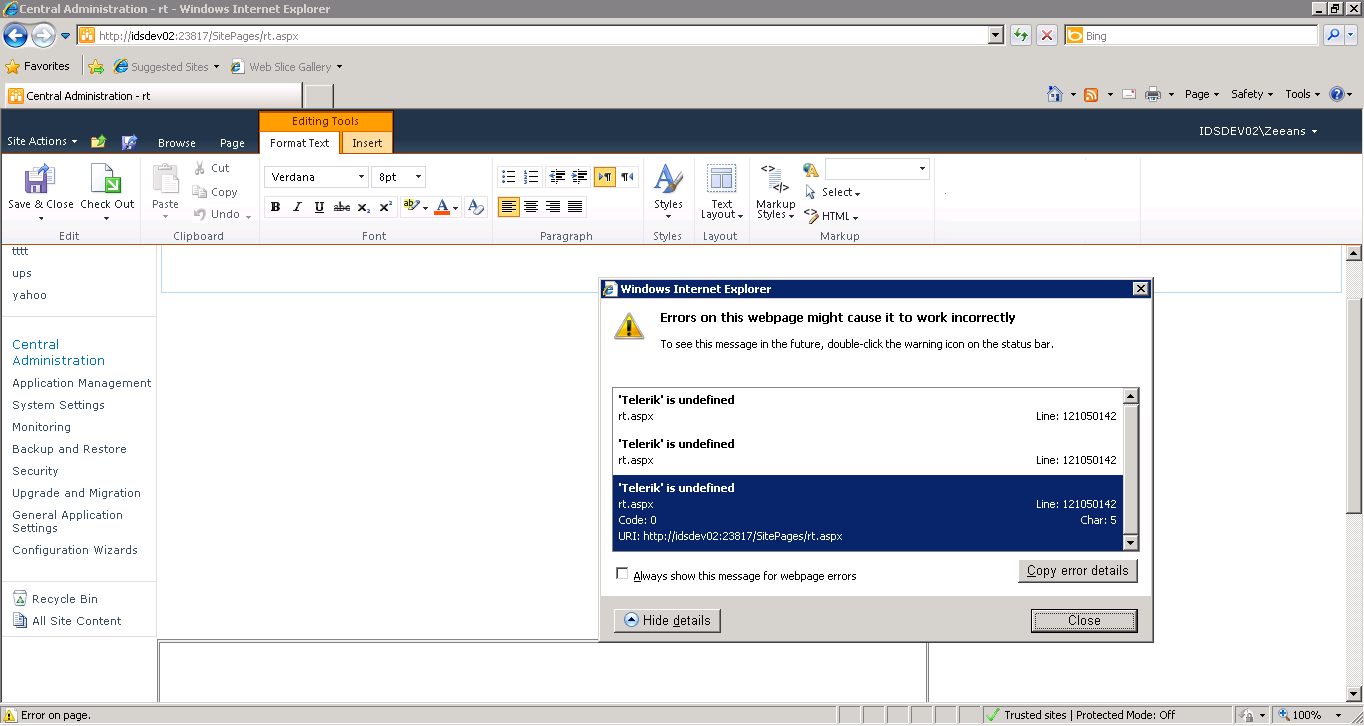
Task: Click the Save & Close ribbon icon
Action: tap(40, 180)
